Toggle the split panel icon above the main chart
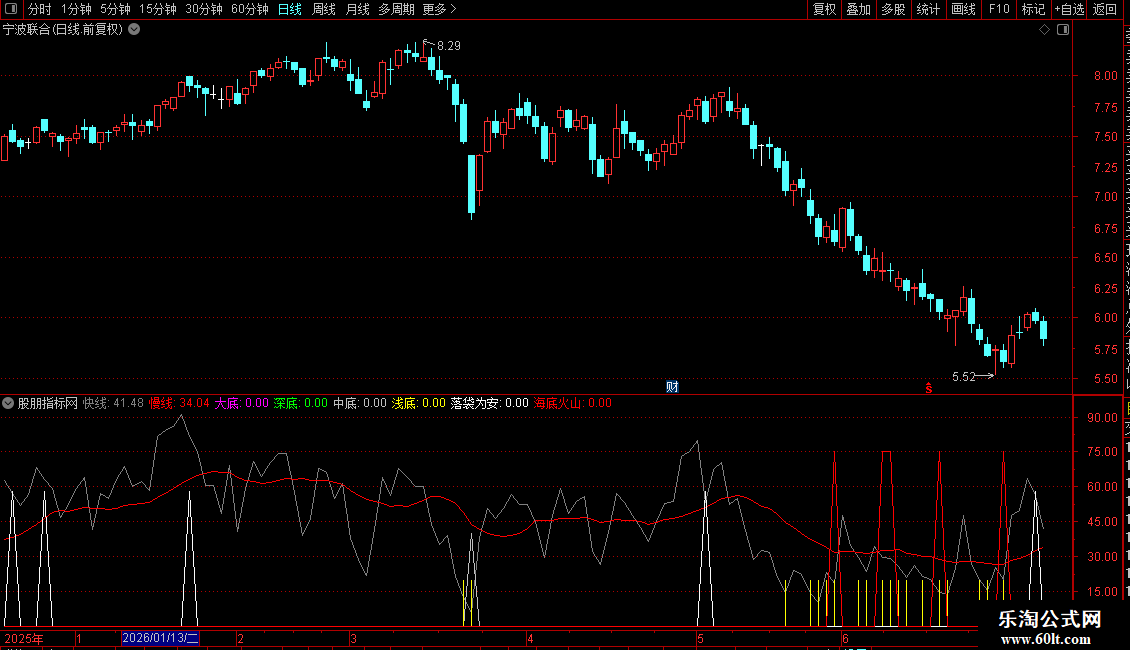This screenshot has height=650, width=1130. 1063,30
